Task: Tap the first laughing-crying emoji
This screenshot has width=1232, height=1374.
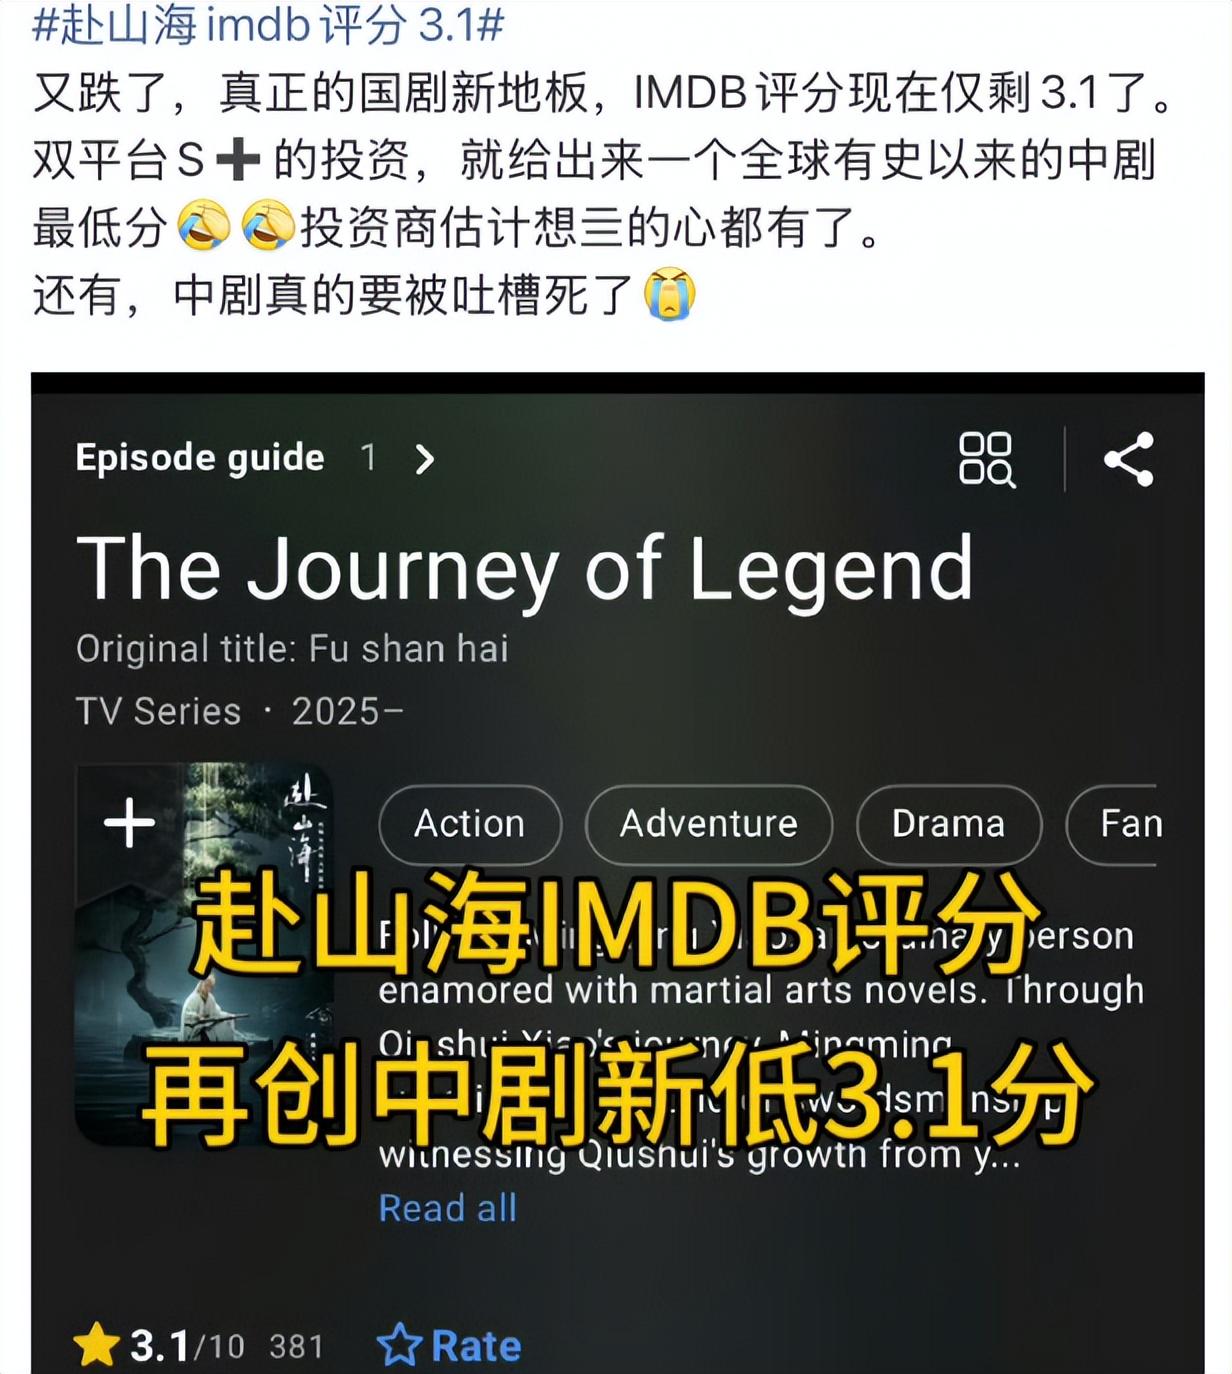Action: pyautogui.click(x=204, y=227)
